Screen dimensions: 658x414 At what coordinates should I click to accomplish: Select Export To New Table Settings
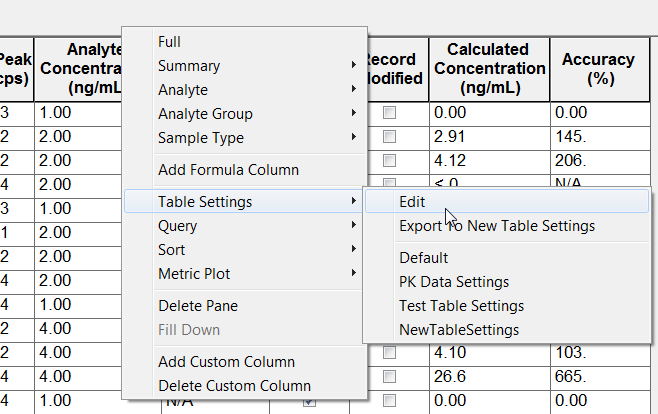[496, 226]
